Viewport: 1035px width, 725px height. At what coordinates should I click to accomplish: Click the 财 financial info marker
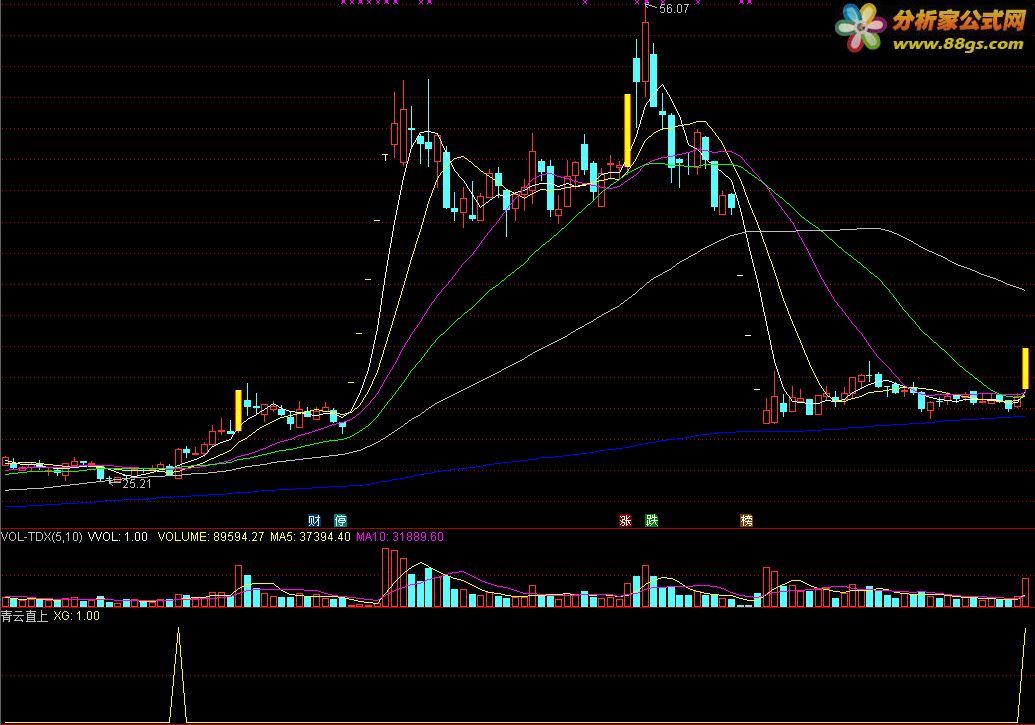point(314,520)
